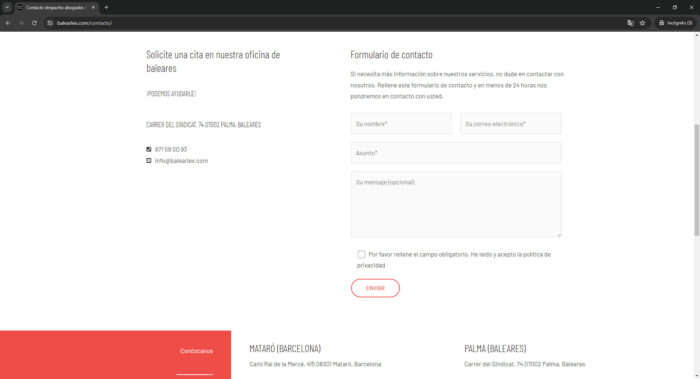Click into the Asunto field

tap(456, 153)
